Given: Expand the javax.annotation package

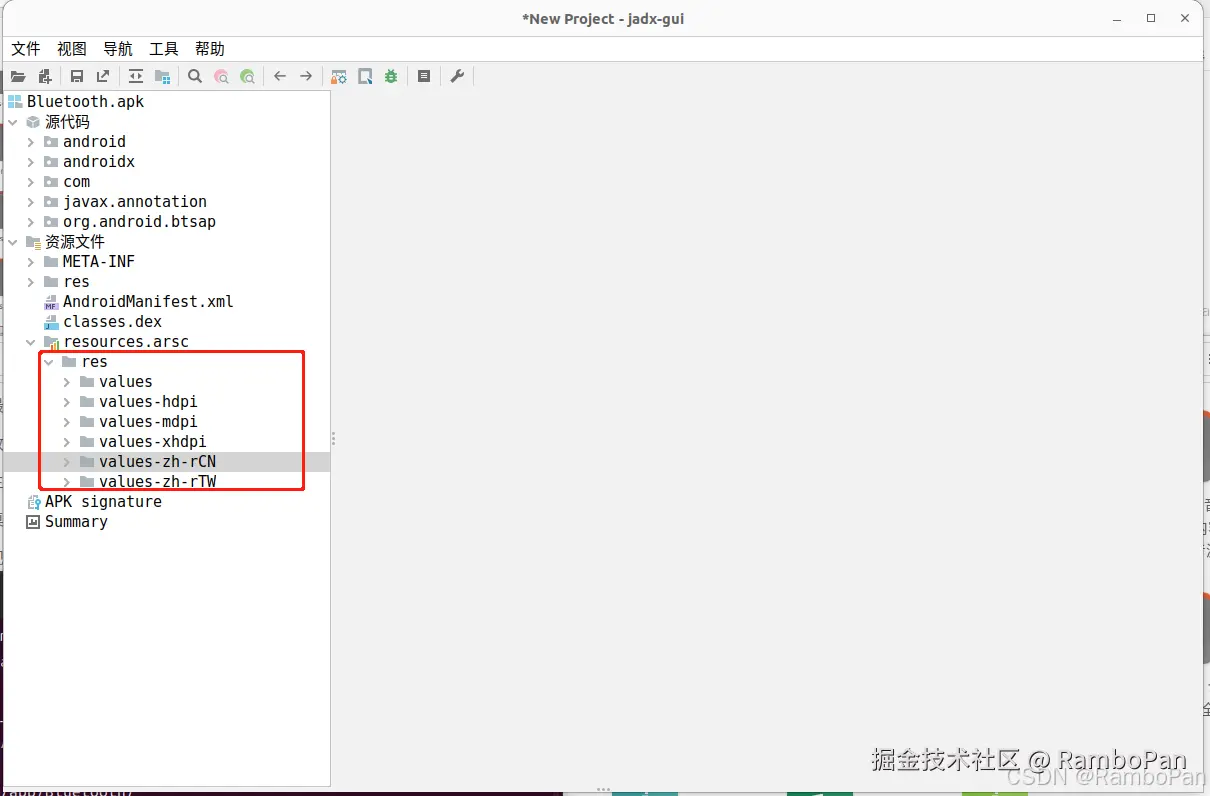Looking at the screenshot, I should click(x=31, y=202).
